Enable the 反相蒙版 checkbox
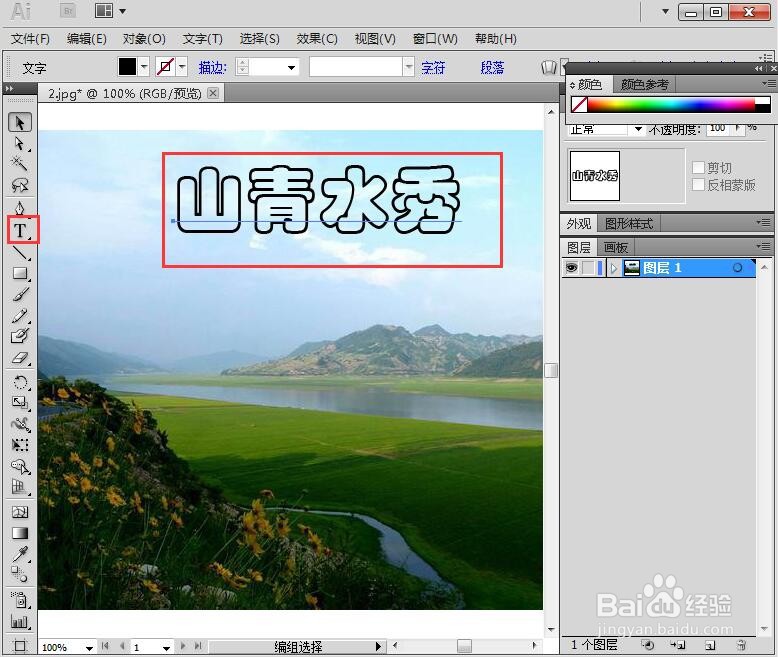The height and width of the screenshot is (657, 778). [x=698, y=185]
